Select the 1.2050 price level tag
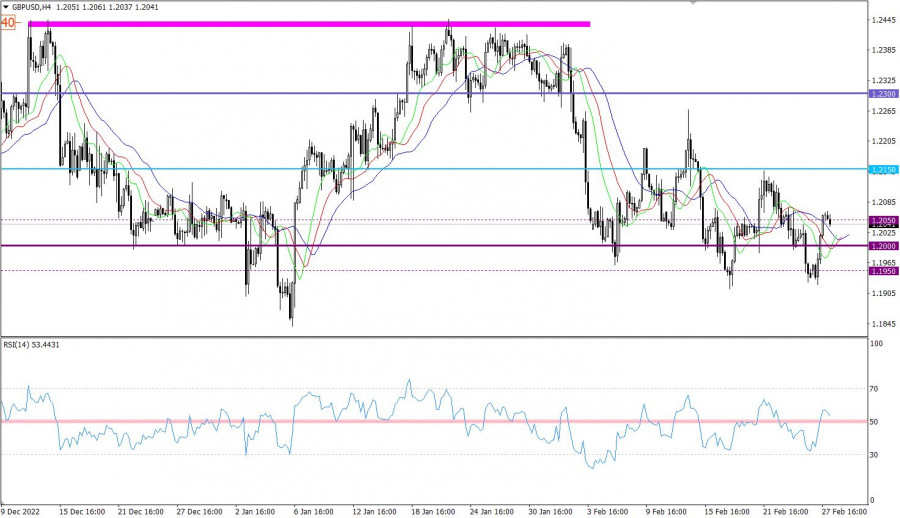 pyautogui.click(x=883, y=220)
